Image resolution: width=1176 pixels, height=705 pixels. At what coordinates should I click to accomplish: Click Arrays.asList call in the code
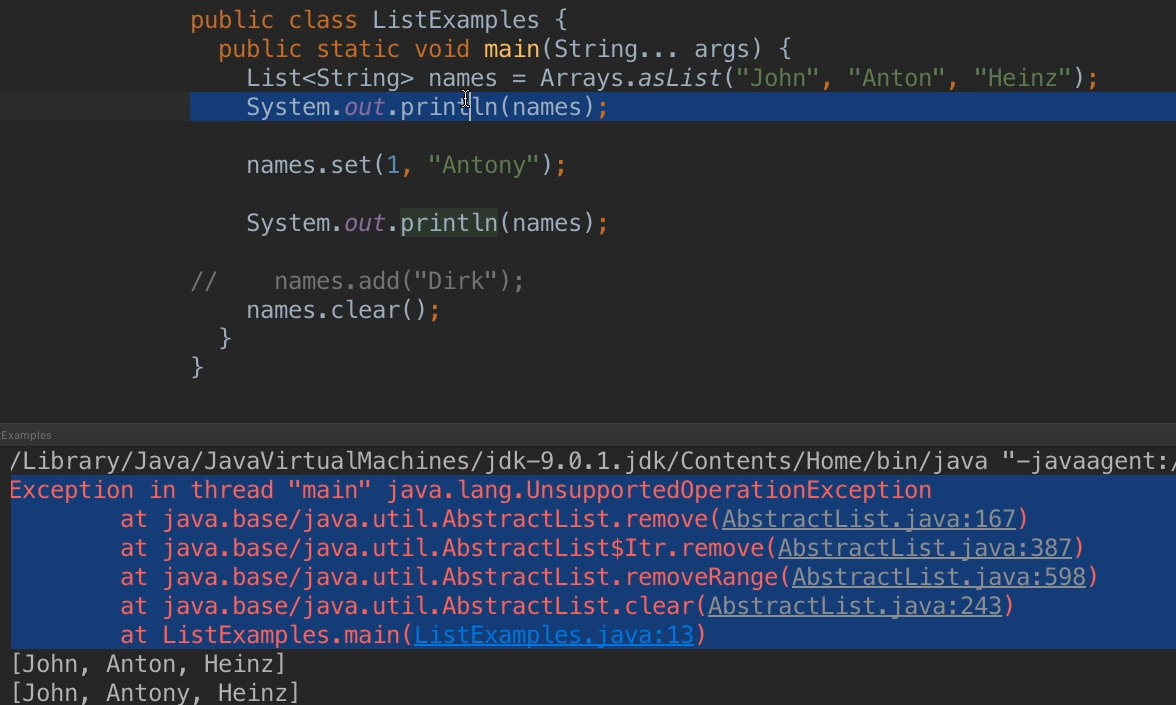point(630,78)
